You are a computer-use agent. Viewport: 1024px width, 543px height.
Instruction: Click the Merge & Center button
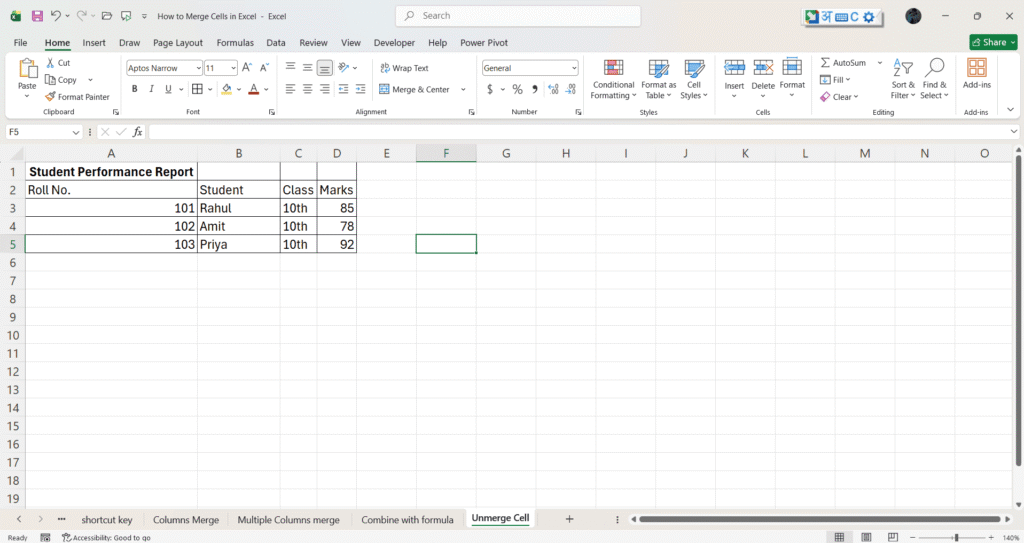[415, 90]
